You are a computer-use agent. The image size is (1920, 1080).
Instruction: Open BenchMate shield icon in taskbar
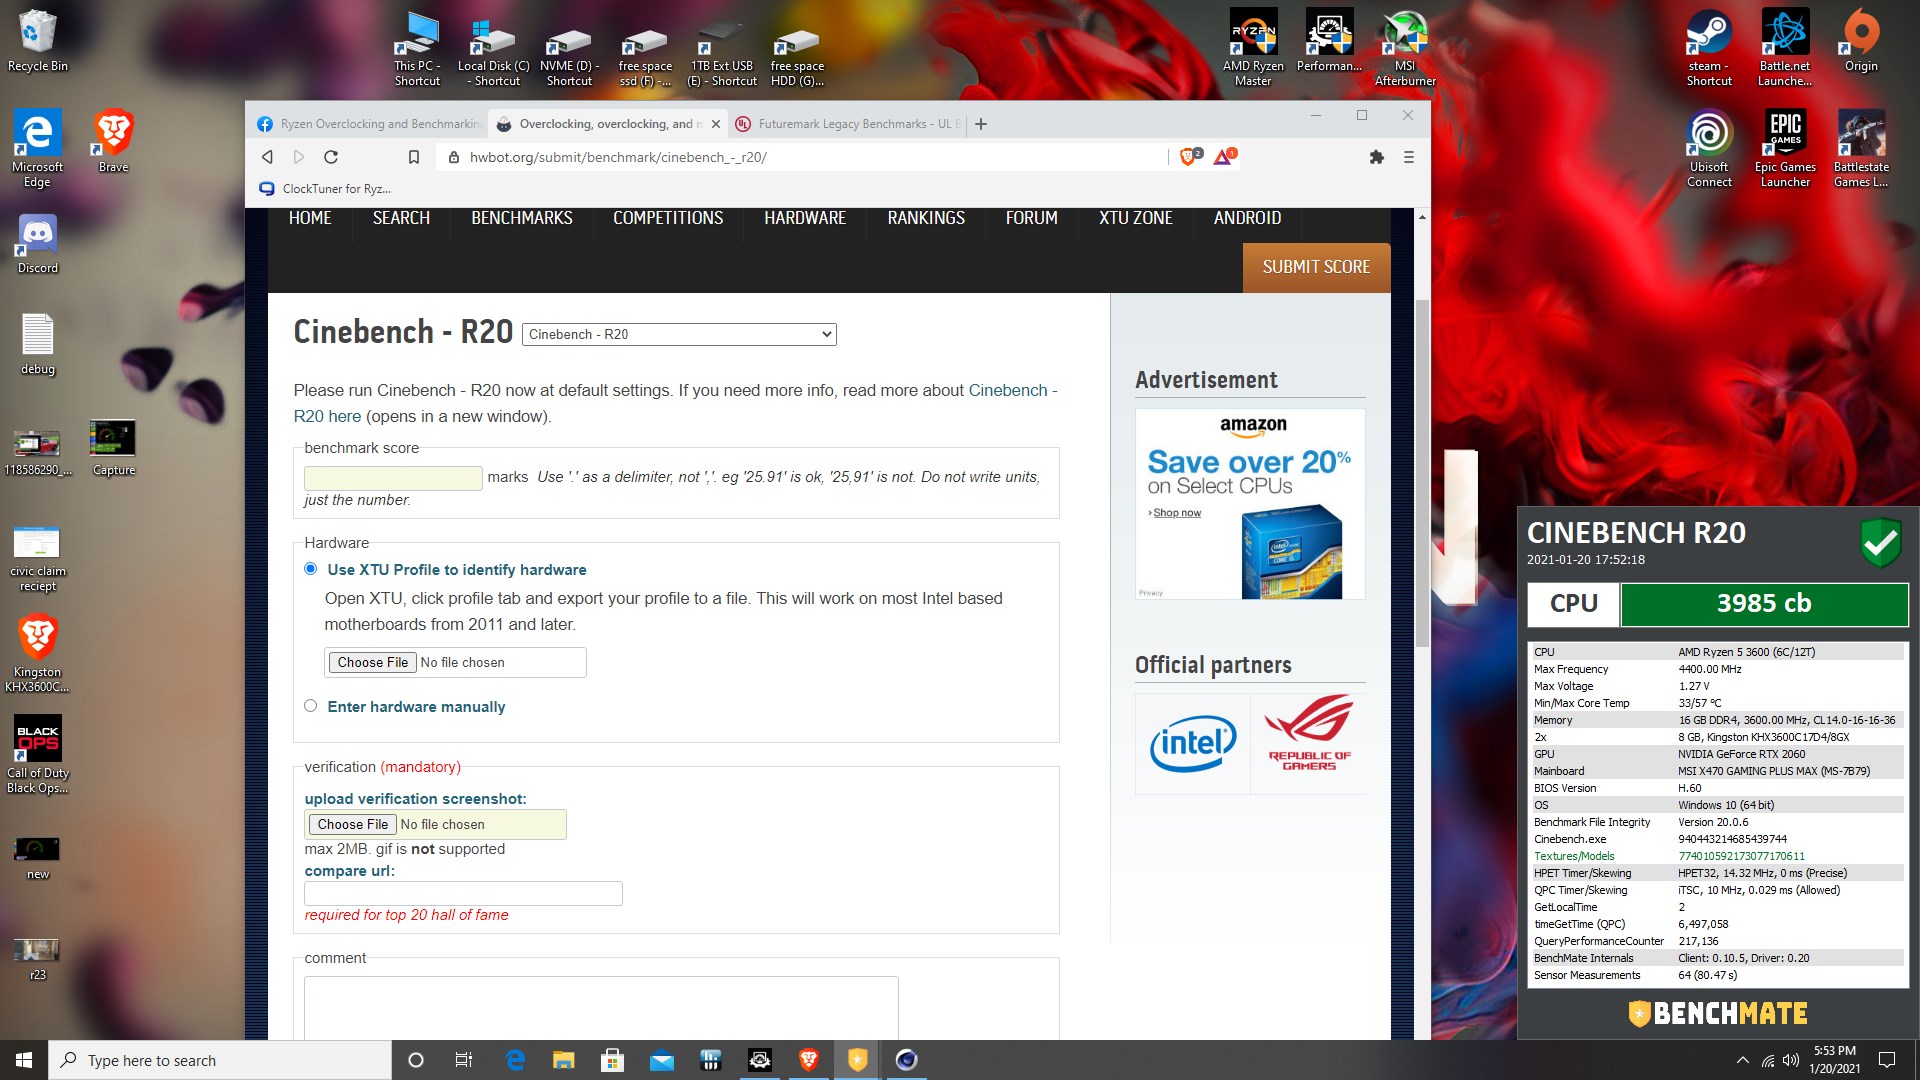tap(857, 1060)
